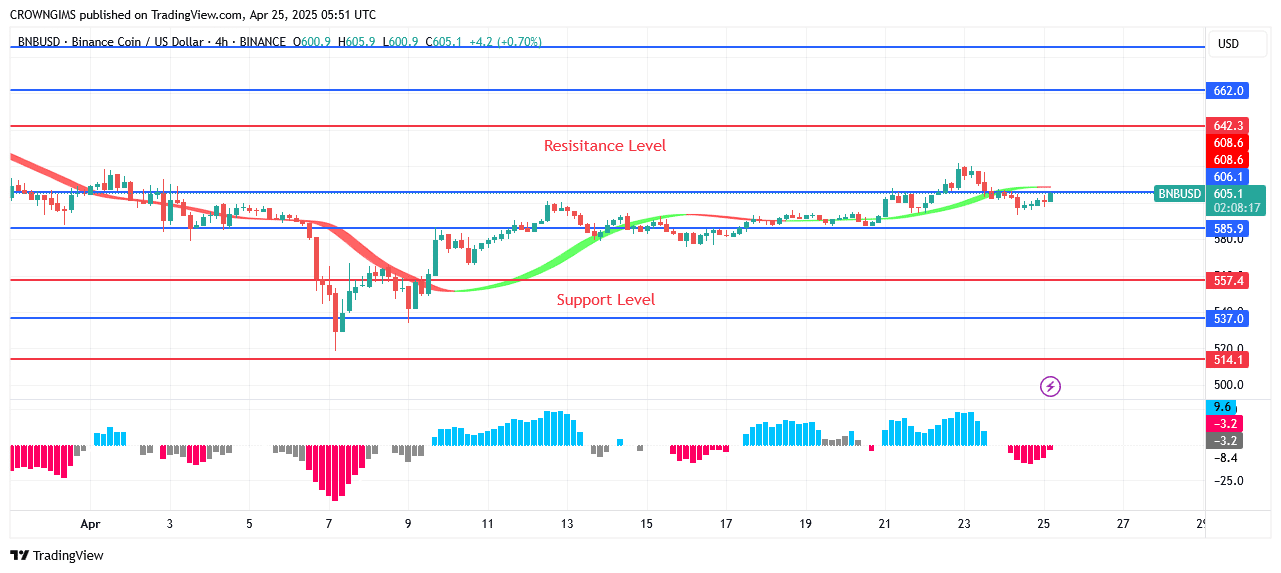1281x573 pixels.
Task: Click the 514.1 red price label
Action: pos(1228,360)
